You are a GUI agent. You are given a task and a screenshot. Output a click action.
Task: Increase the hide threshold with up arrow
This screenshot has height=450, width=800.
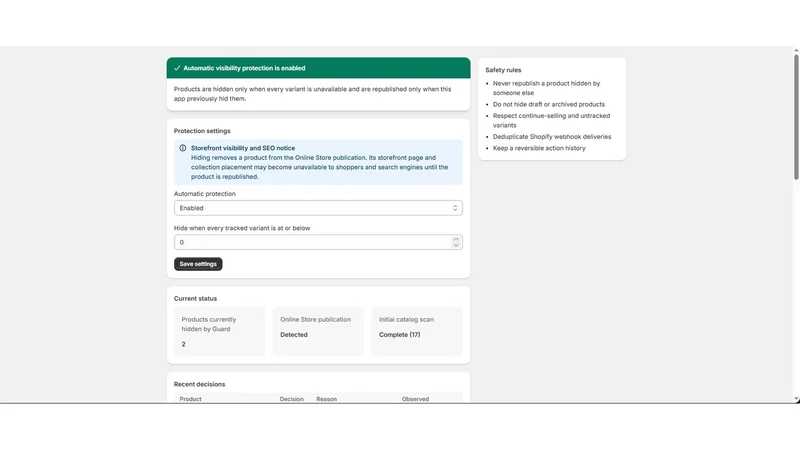[456, 239]
